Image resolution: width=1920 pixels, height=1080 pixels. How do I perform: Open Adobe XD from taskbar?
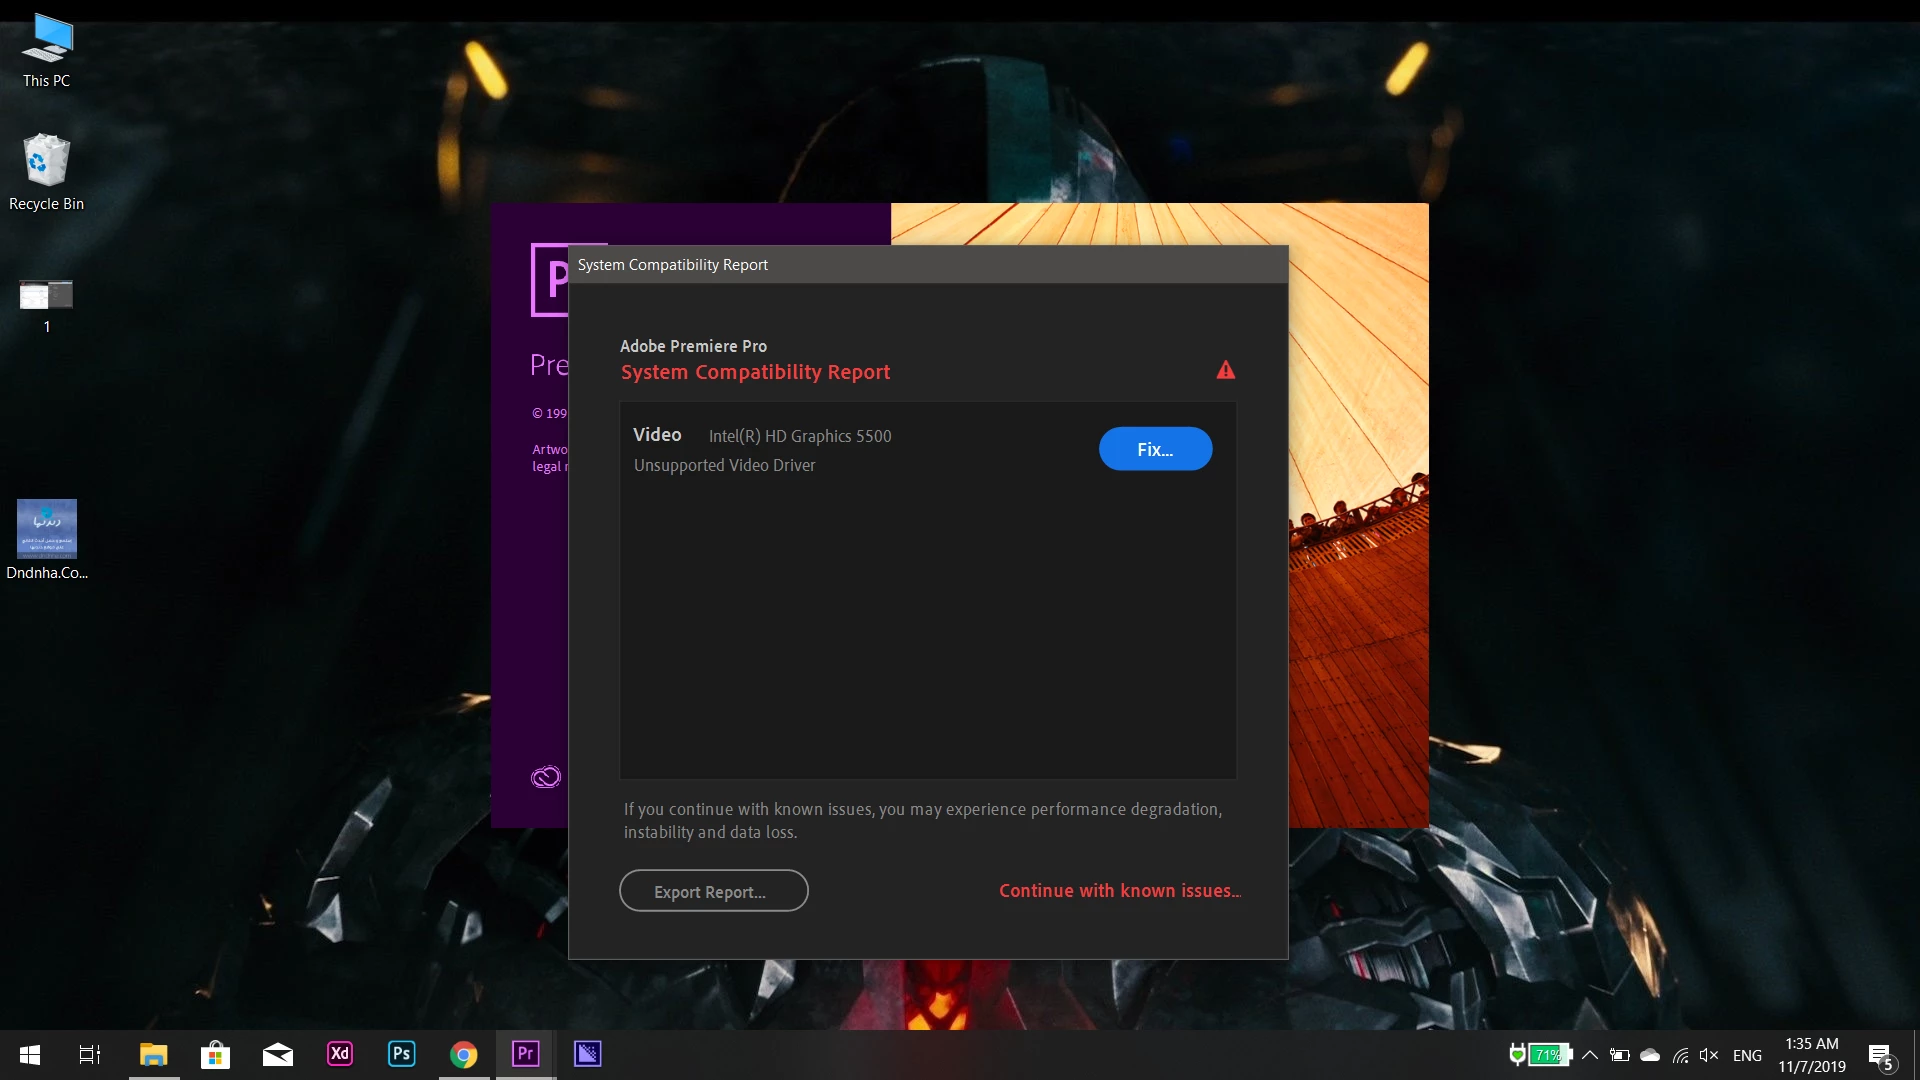[340, 1054]
